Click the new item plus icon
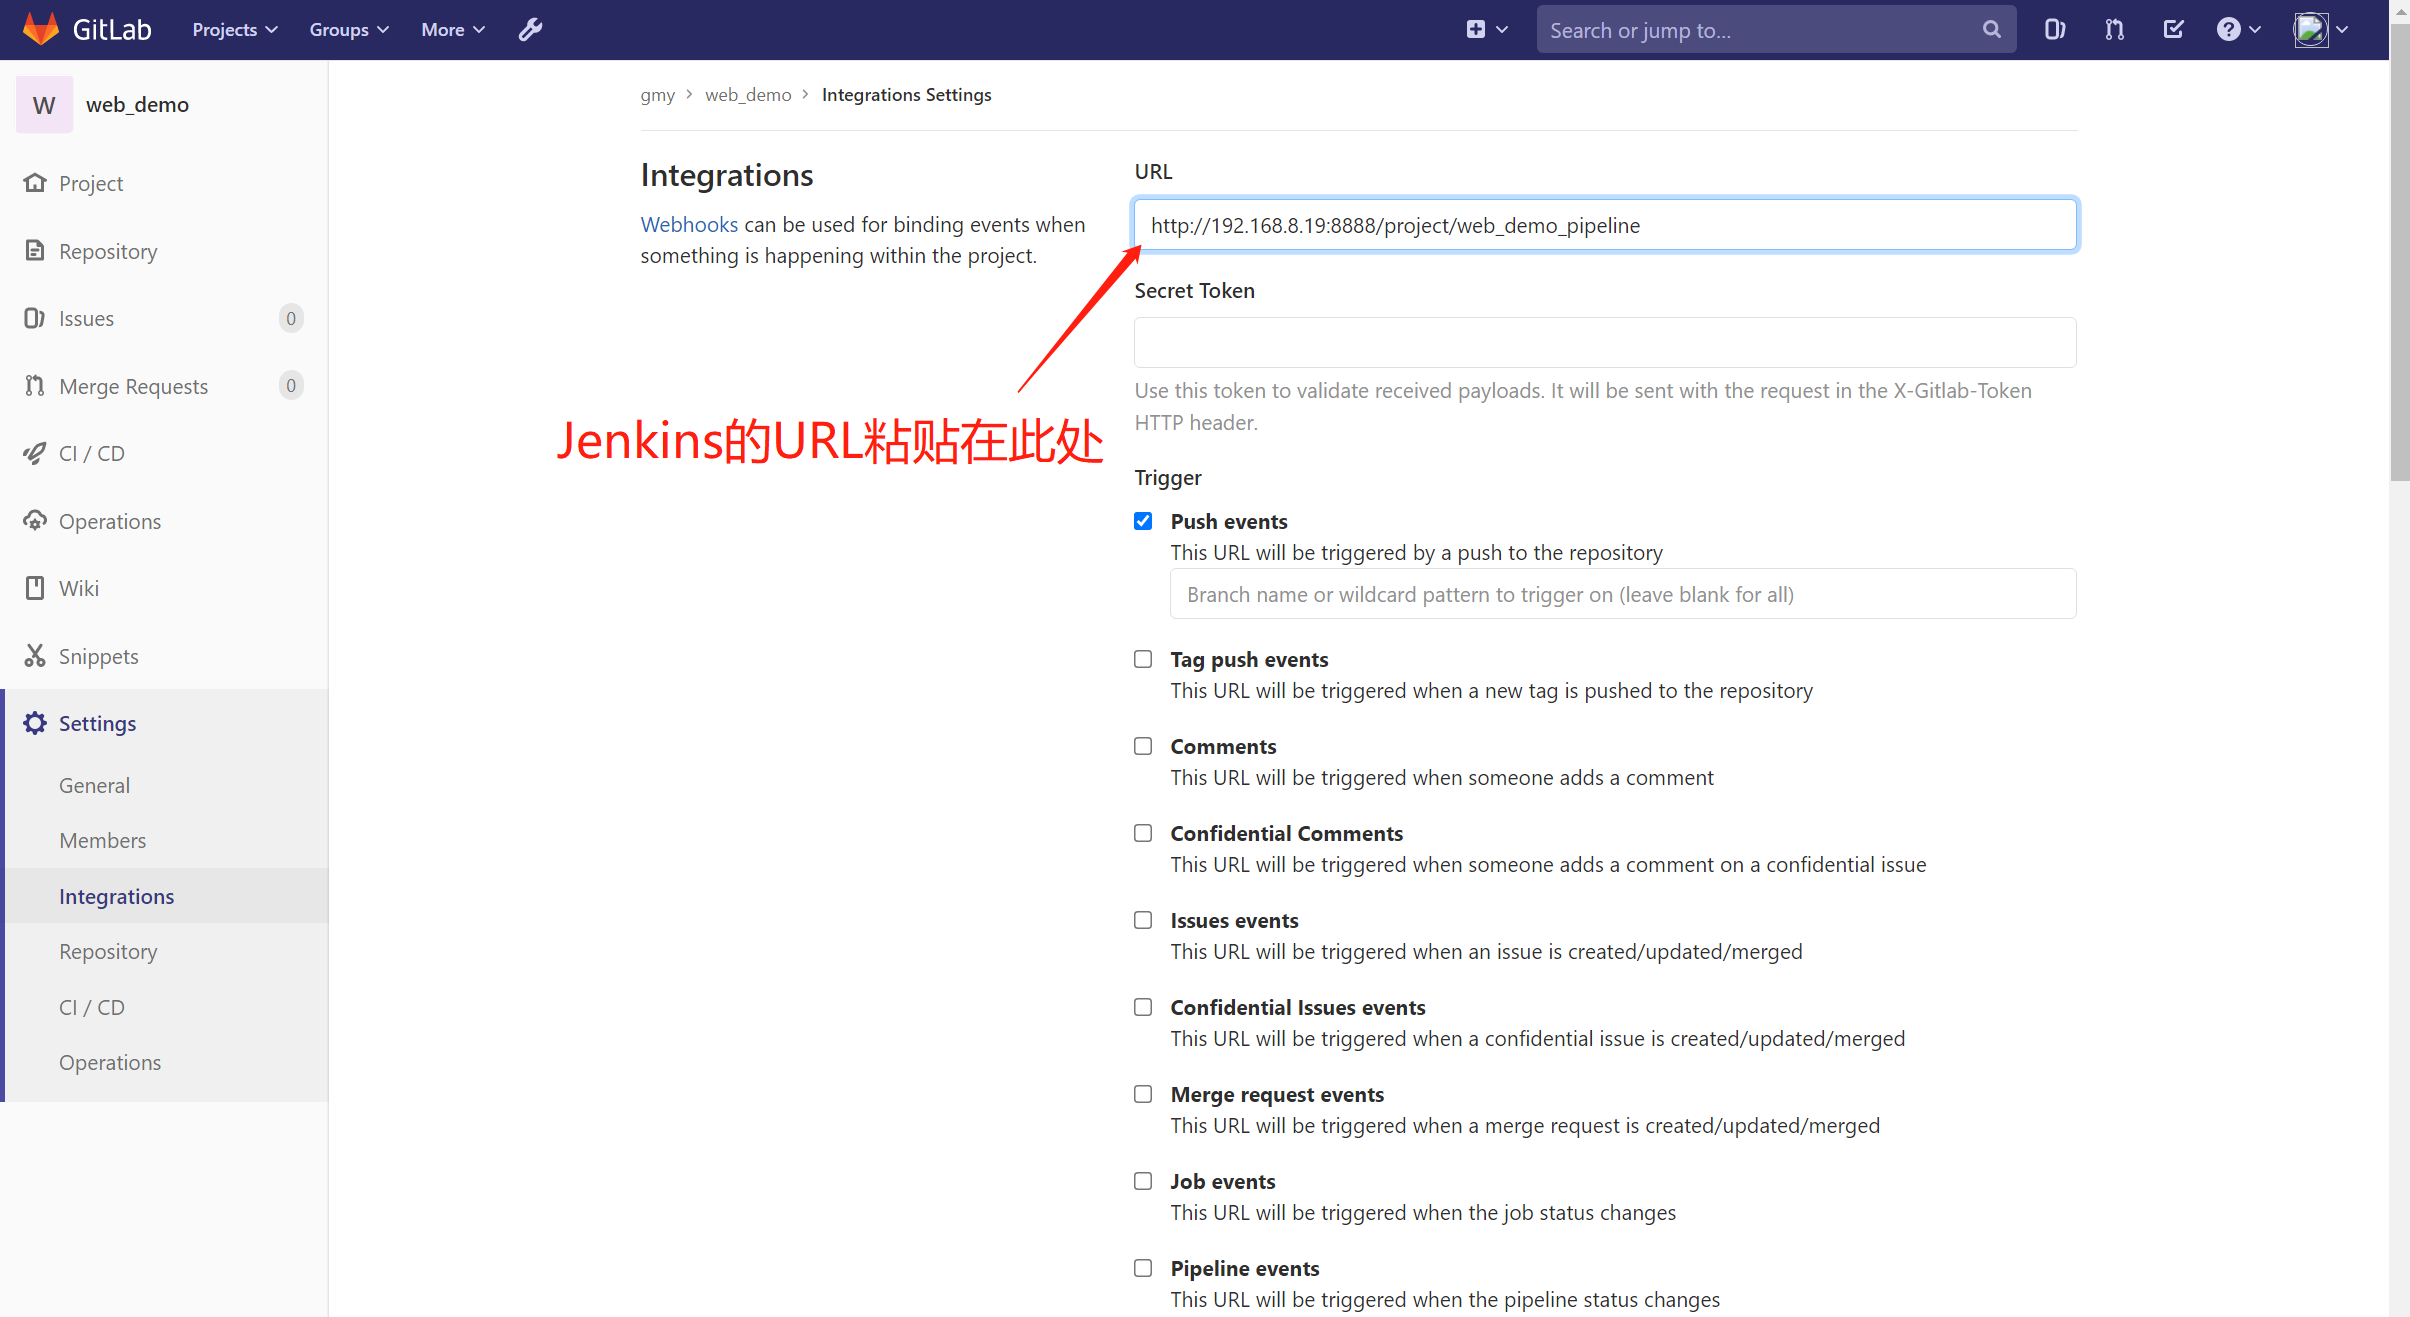 click(1475, 30)
